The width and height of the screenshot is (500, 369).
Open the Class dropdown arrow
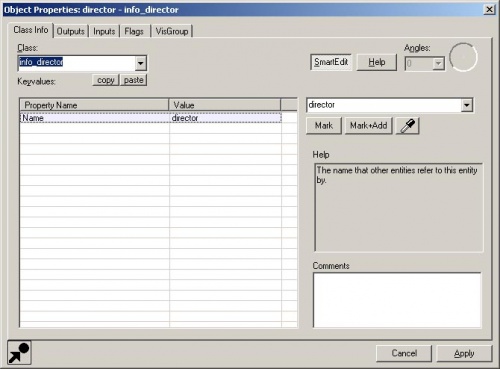click(141, 63)
